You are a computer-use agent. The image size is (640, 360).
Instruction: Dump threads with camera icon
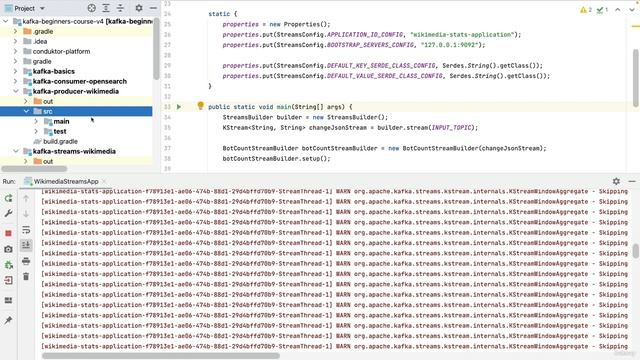click(x=8, y=249)
